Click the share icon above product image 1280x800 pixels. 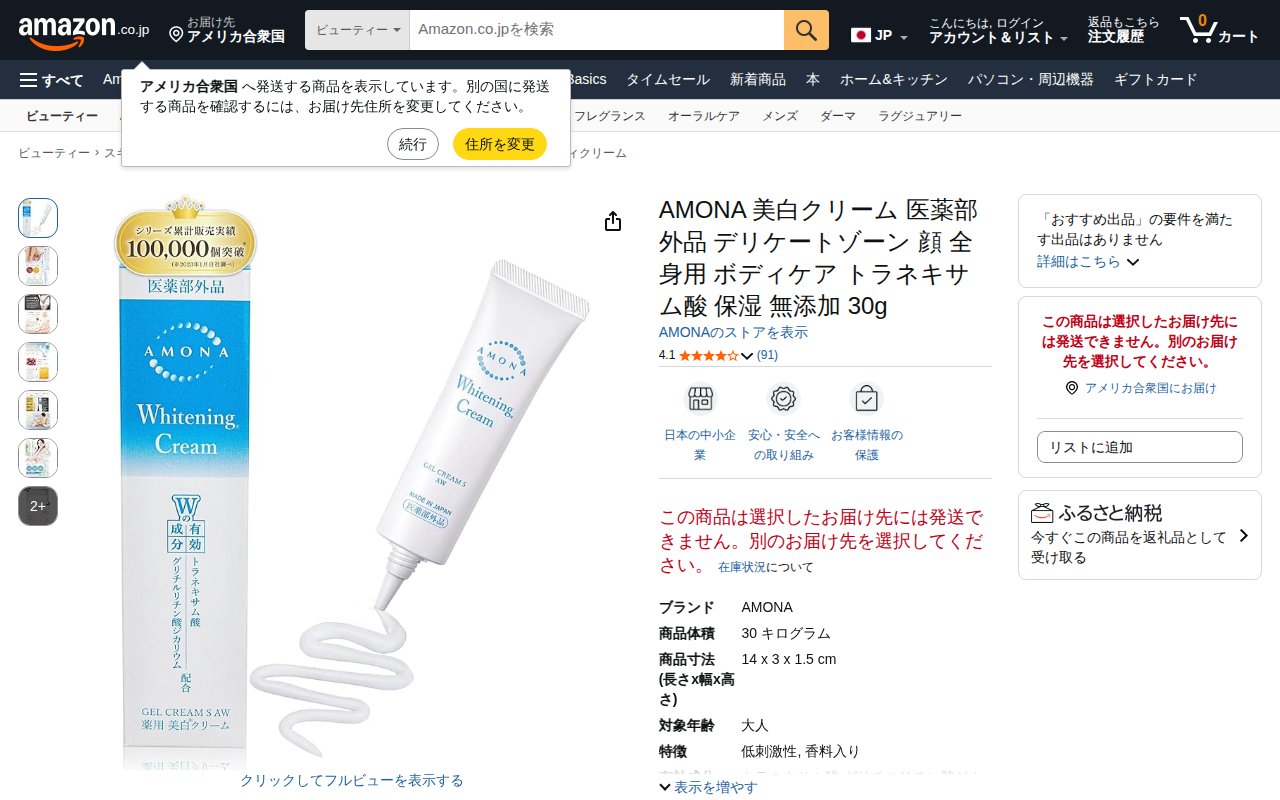tap(613, 221)
